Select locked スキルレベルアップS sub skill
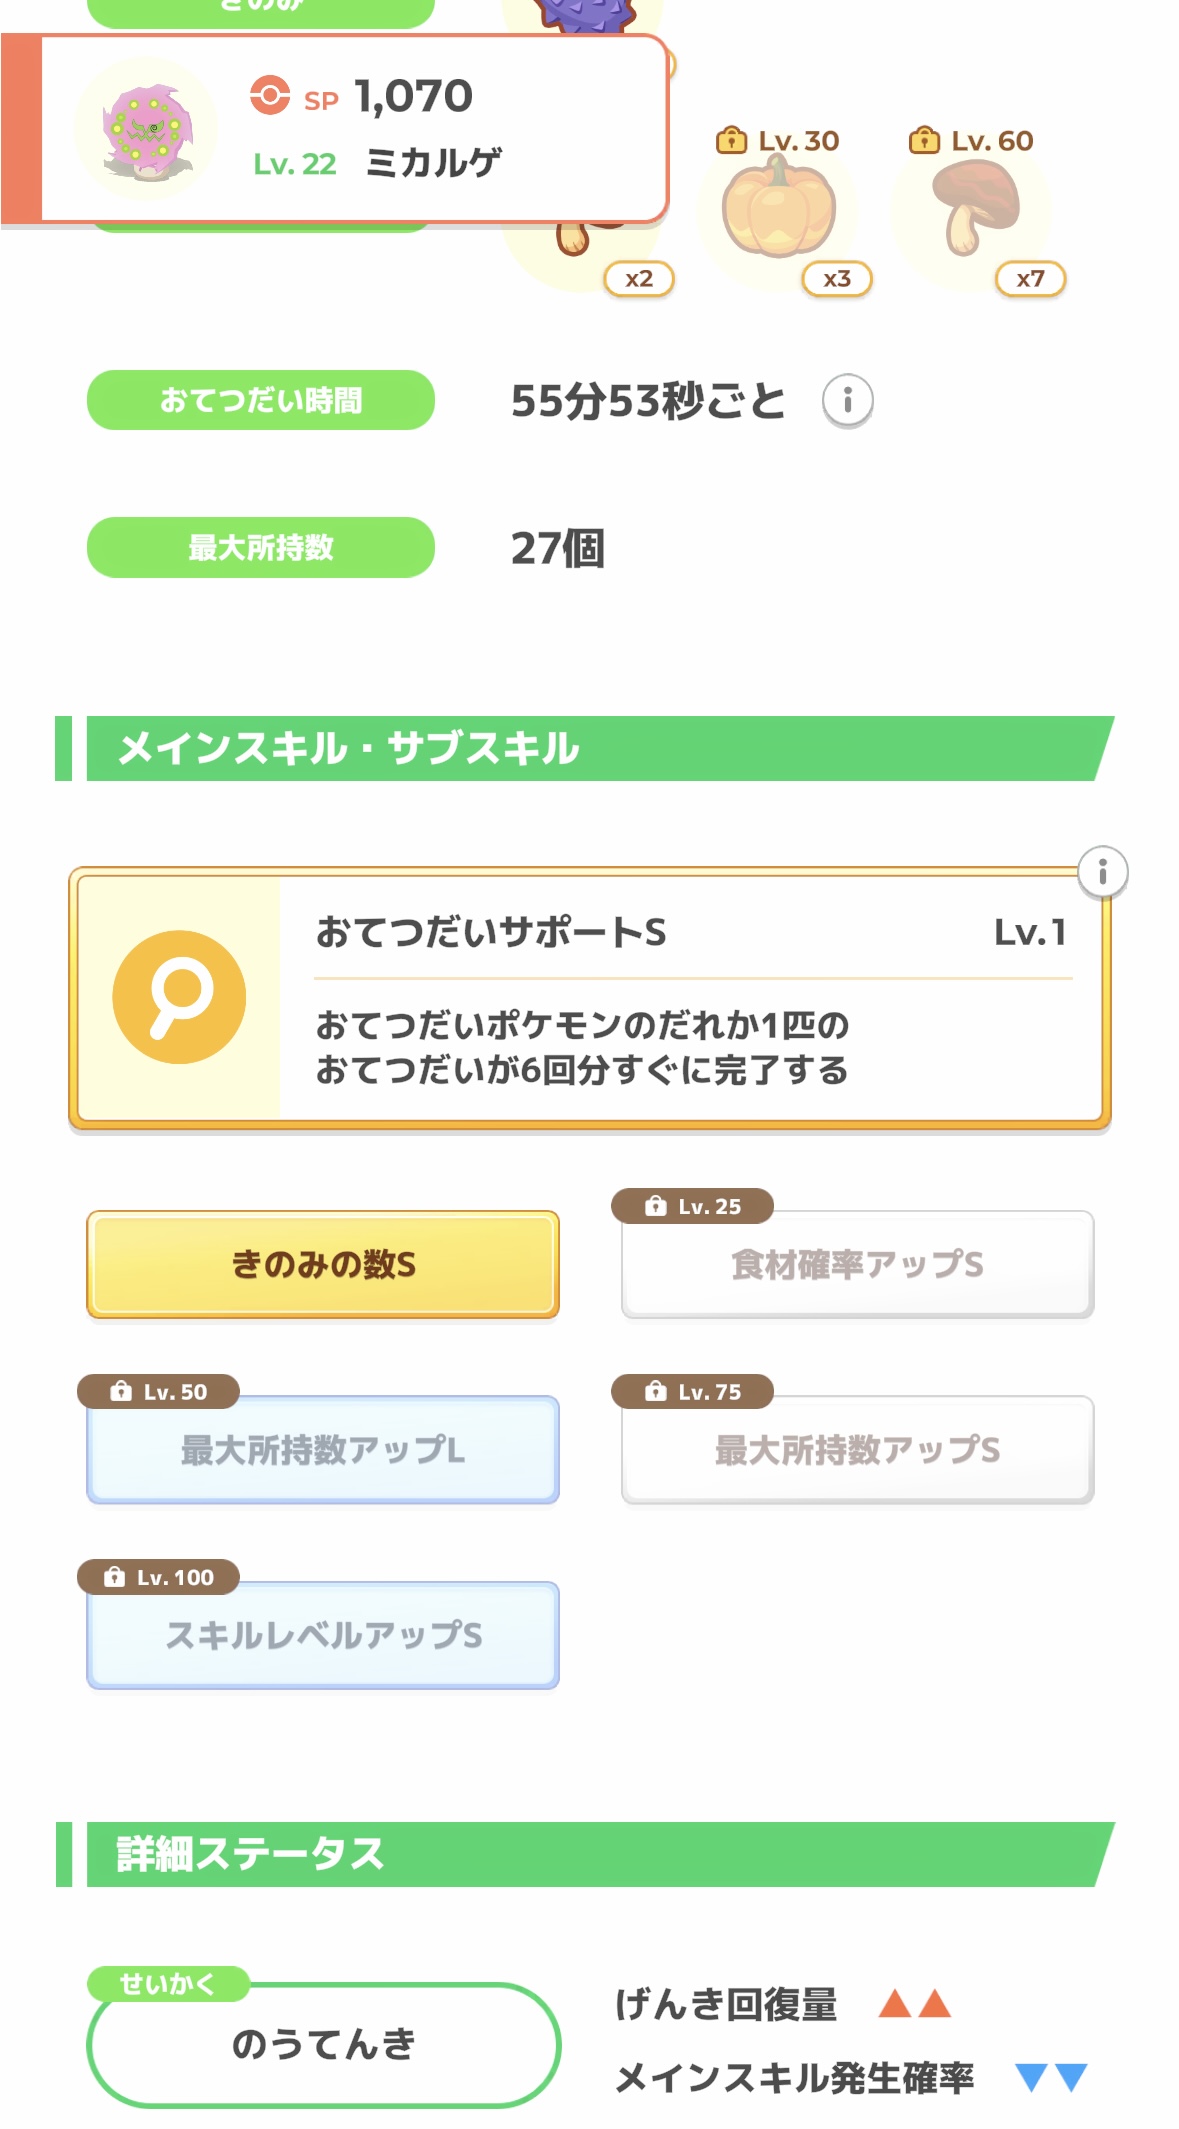The height and width of the screenshot is (2129, 1179). pos(323,1636)
